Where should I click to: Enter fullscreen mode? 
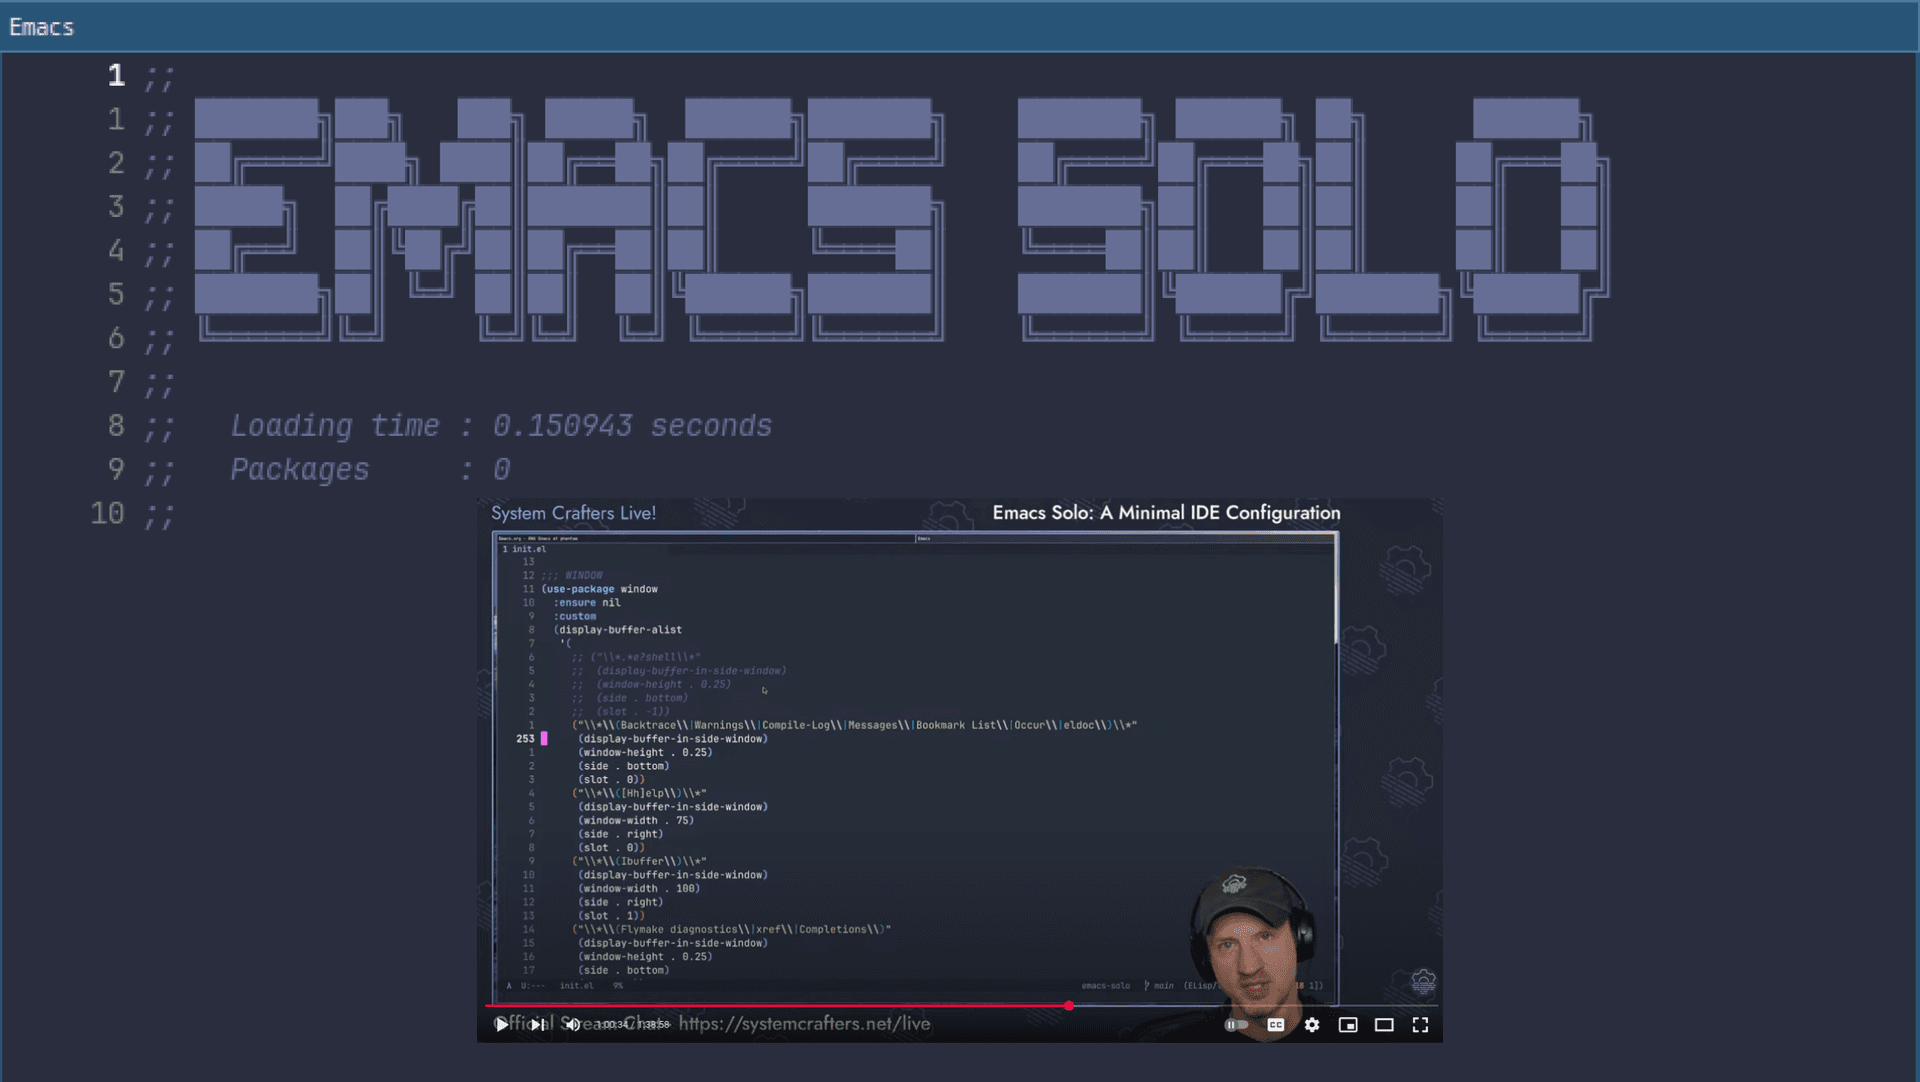(x=1420, y=1024)
